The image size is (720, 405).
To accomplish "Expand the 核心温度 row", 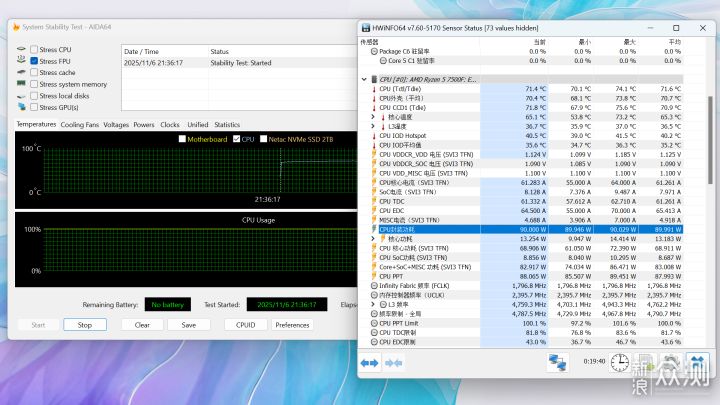I will [373, 117].
